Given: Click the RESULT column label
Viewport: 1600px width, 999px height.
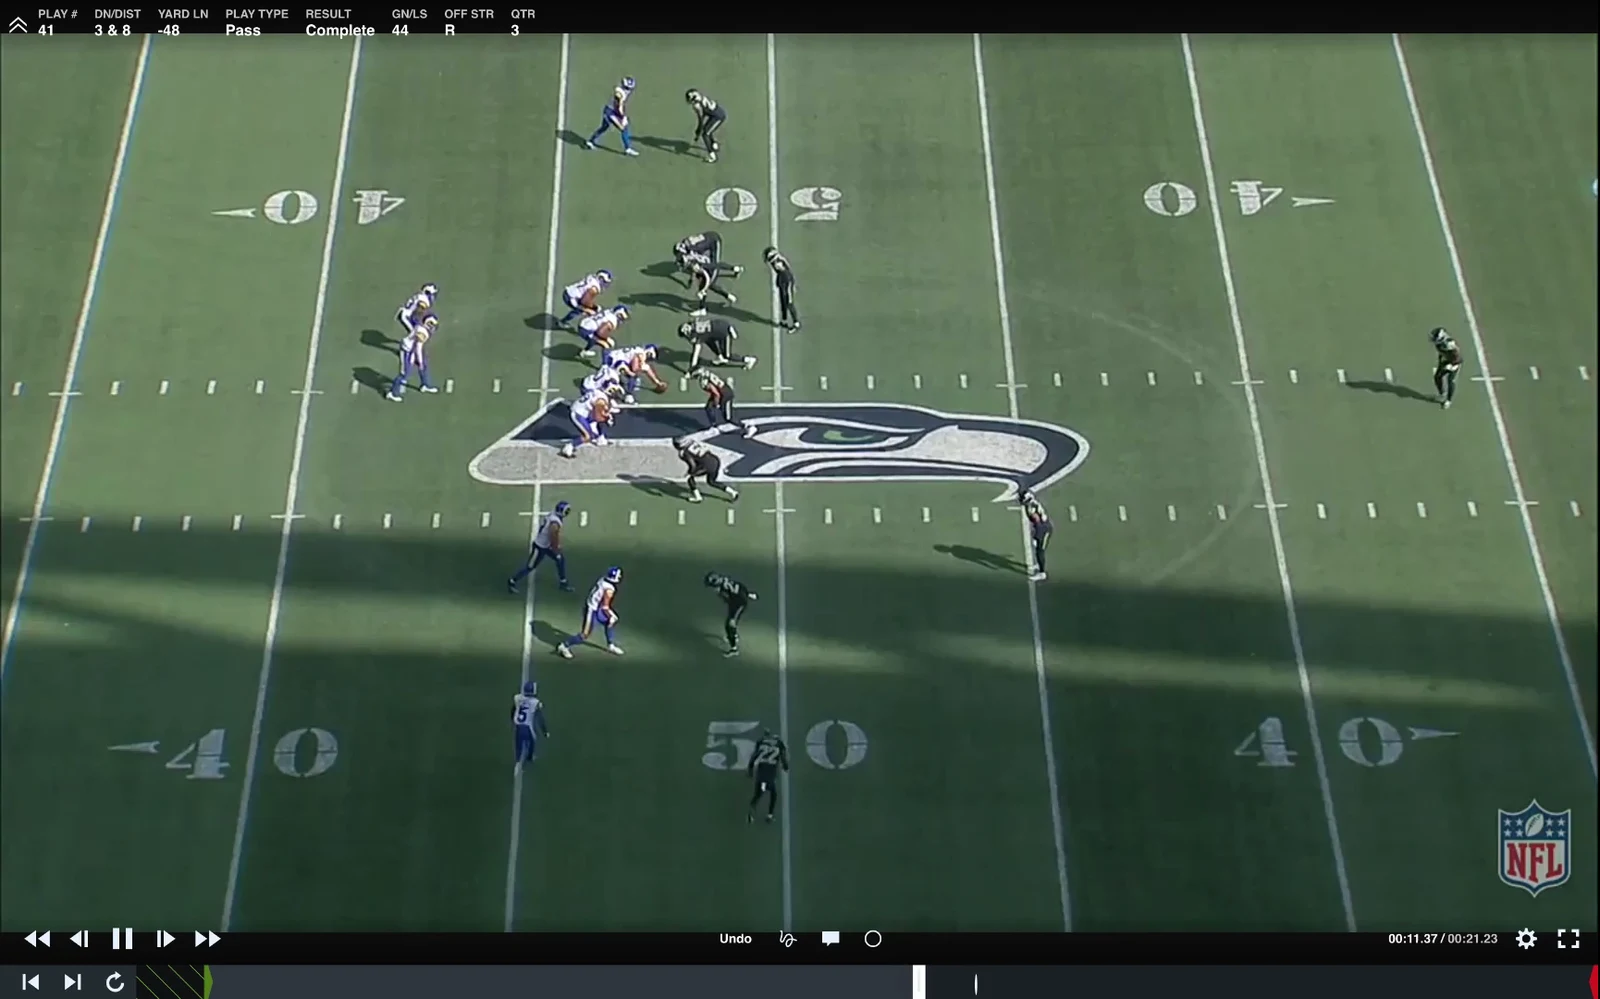Looking at the screenshot, I should 328,14.
